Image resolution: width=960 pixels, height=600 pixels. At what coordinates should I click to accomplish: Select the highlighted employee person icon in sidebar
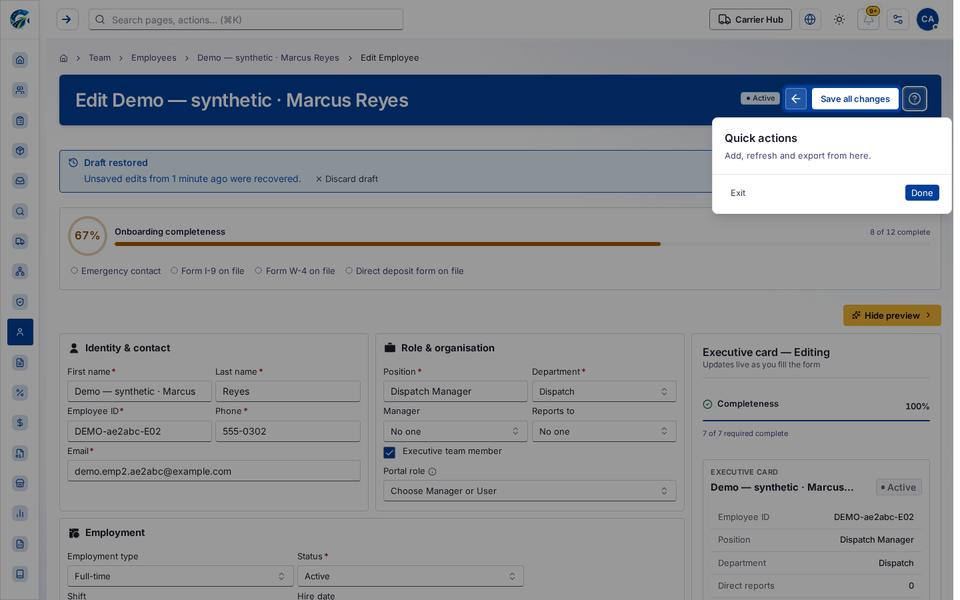pos(20,332)
